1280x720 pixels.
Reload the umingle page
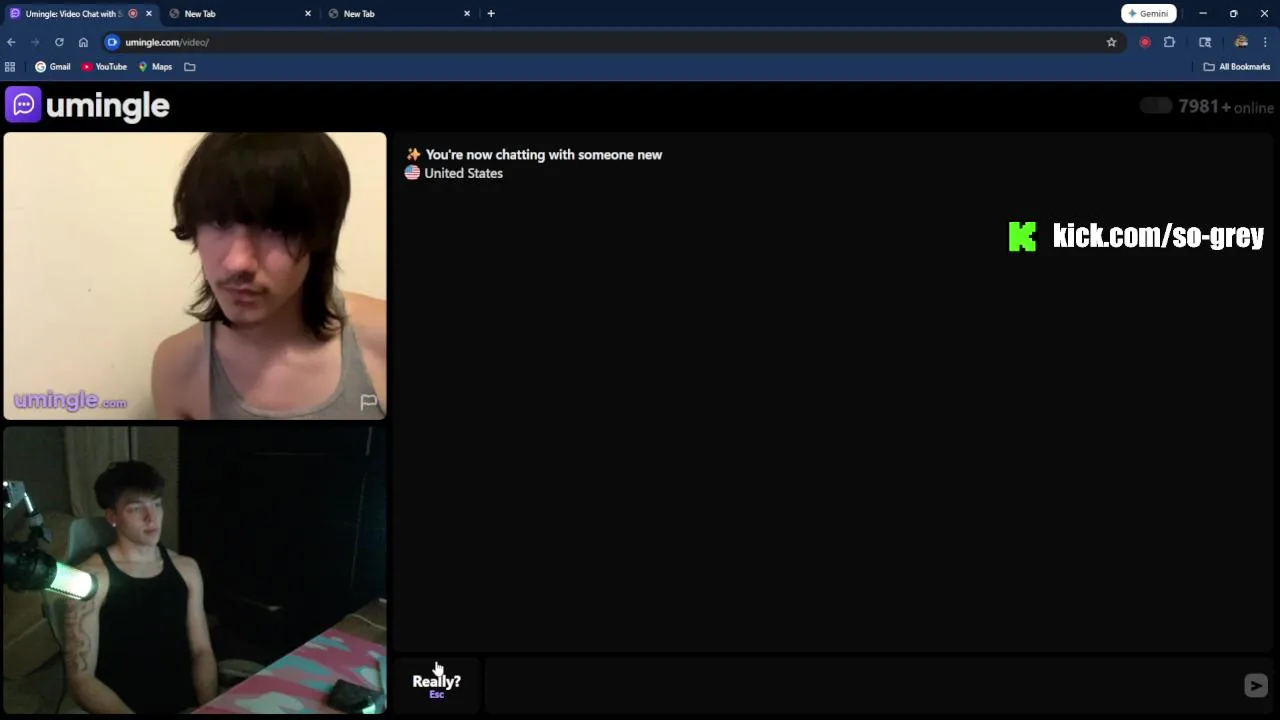pyautogui.click(x=59, y=42)
